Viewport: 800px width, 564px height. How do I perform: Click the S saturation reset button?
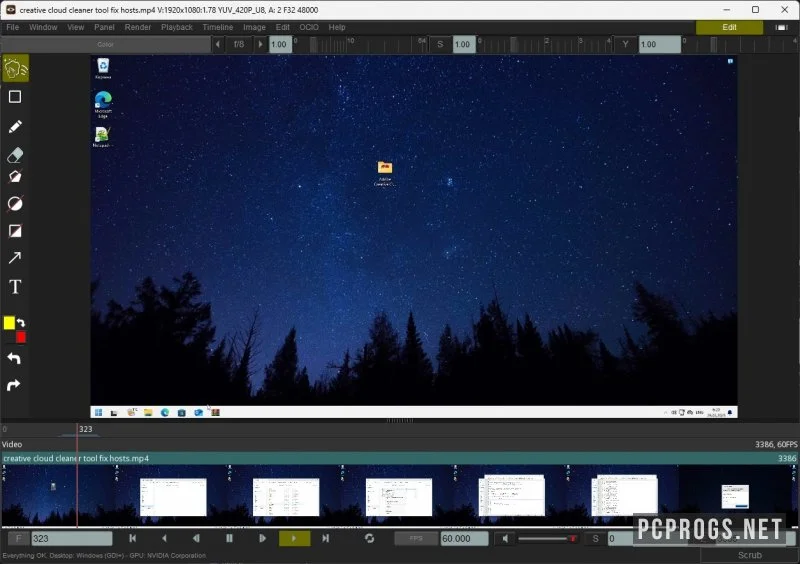pyautogui.click(x=440, y=44)
